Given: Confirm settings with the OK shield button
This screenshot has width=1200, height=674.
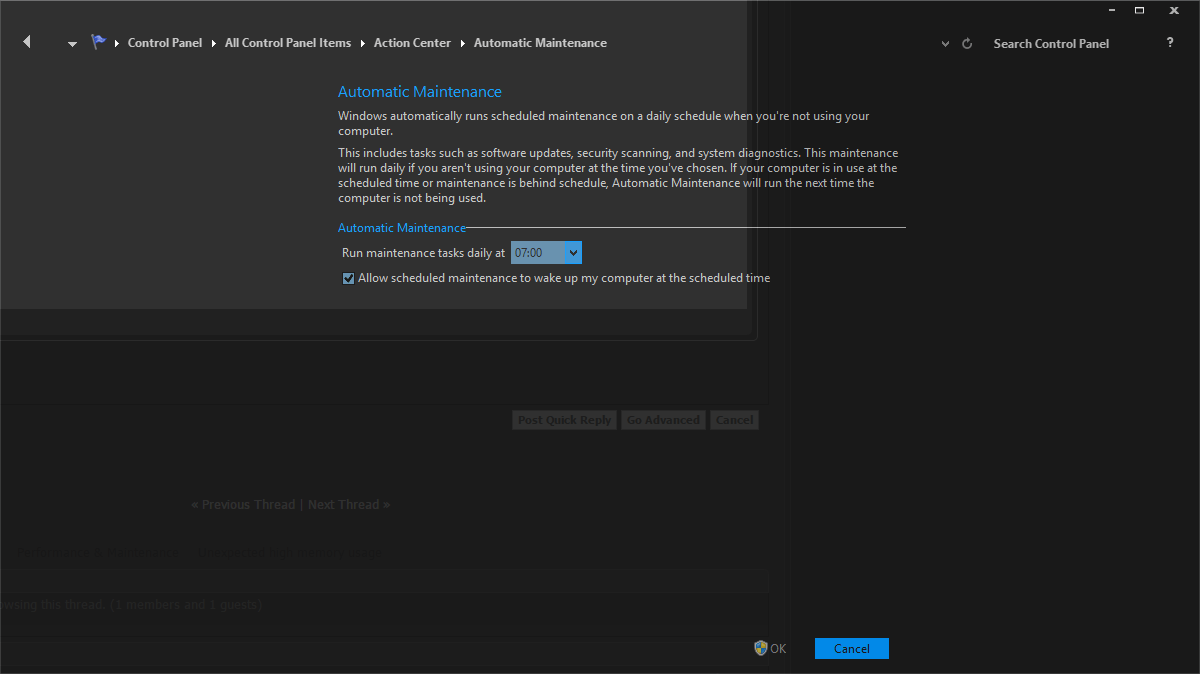Looking at the screenshot, I should tap(770, 648).
